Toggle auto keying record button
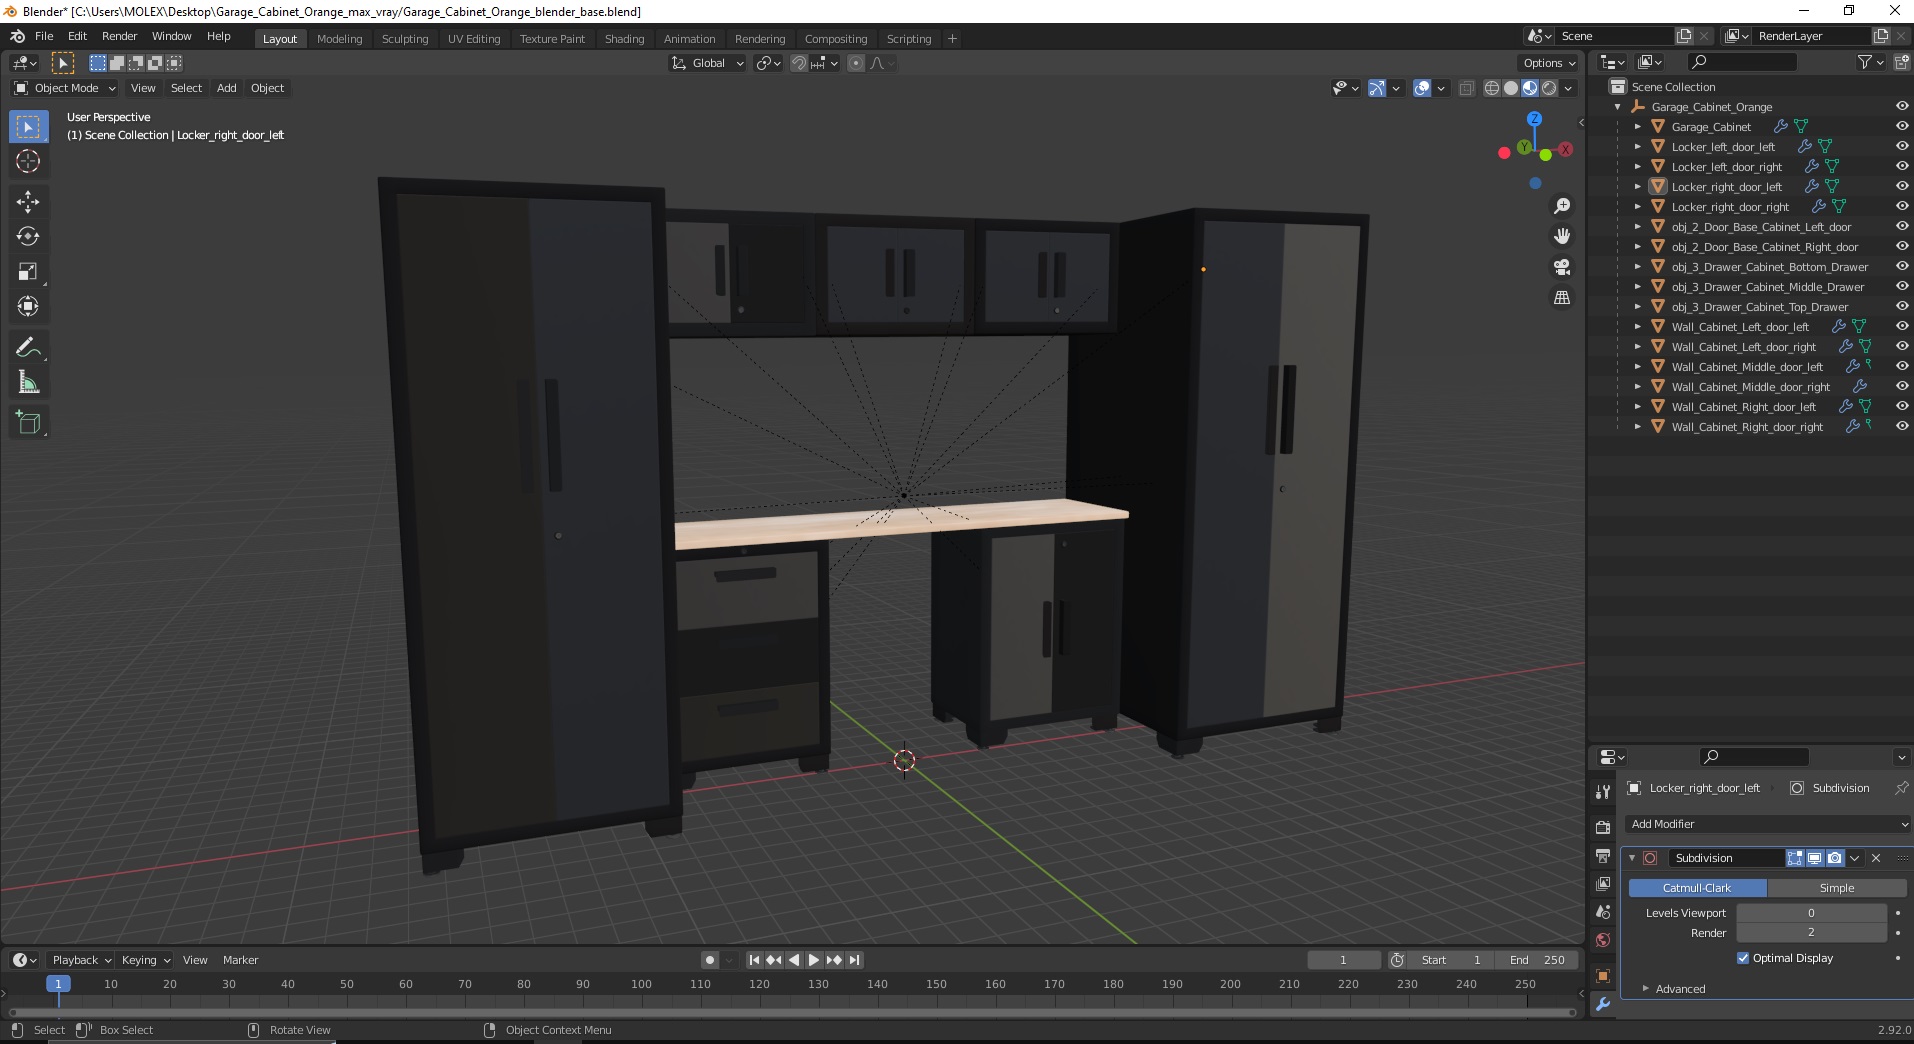Image resolution: width=1914 pixels, height=1044 pixels. (x=710, y=960)
